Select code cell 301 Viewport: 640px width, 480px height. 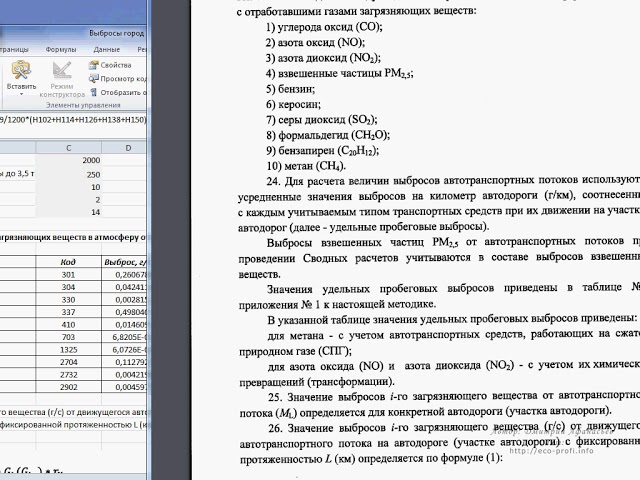tap(68, 275)
